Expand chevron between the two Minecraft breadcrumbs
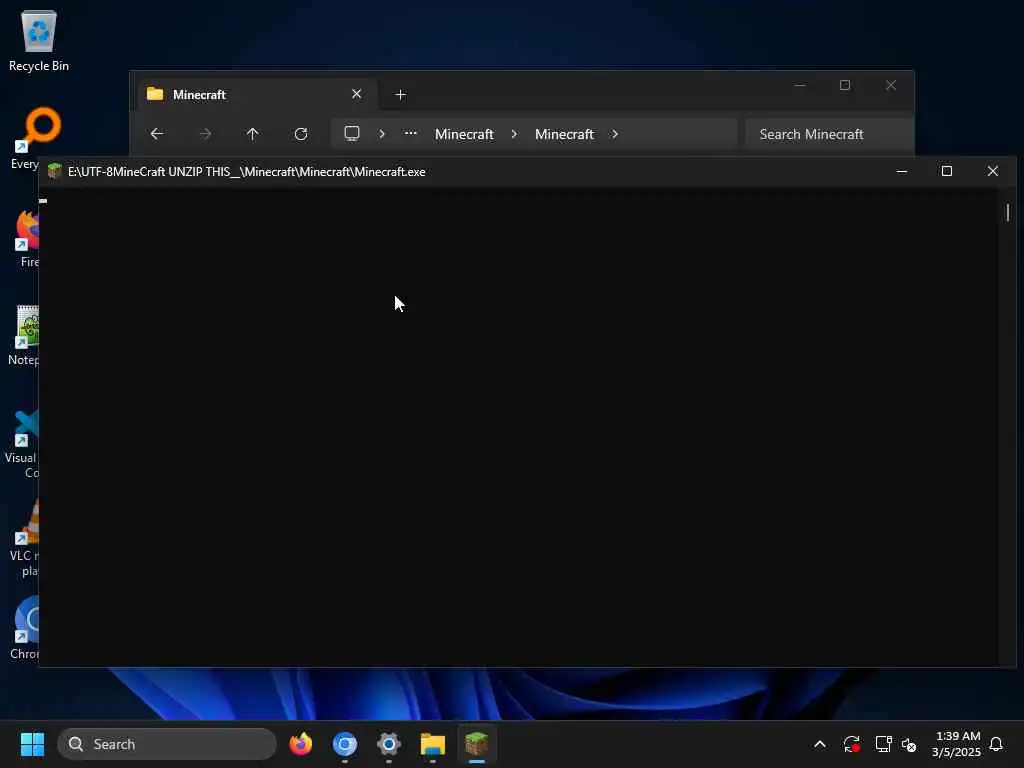Viewport: 1024px width, 768px height. click(514, 134)
